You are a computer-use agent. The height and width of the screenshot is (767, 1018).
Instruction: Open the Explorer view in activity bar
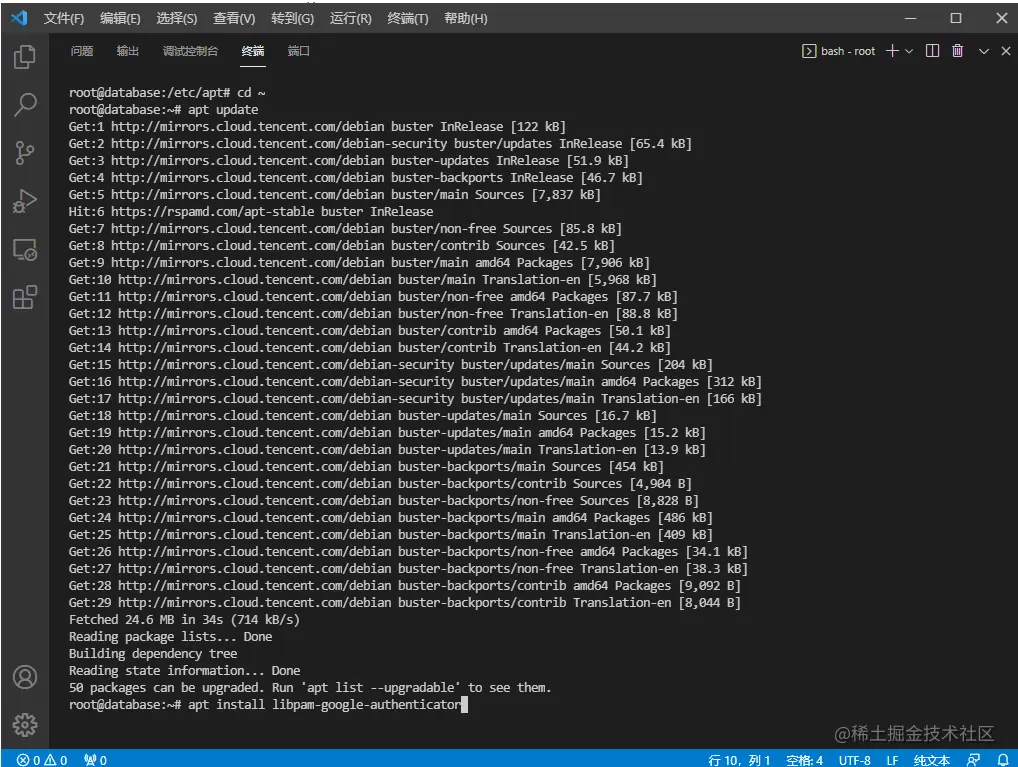[25, 57]
